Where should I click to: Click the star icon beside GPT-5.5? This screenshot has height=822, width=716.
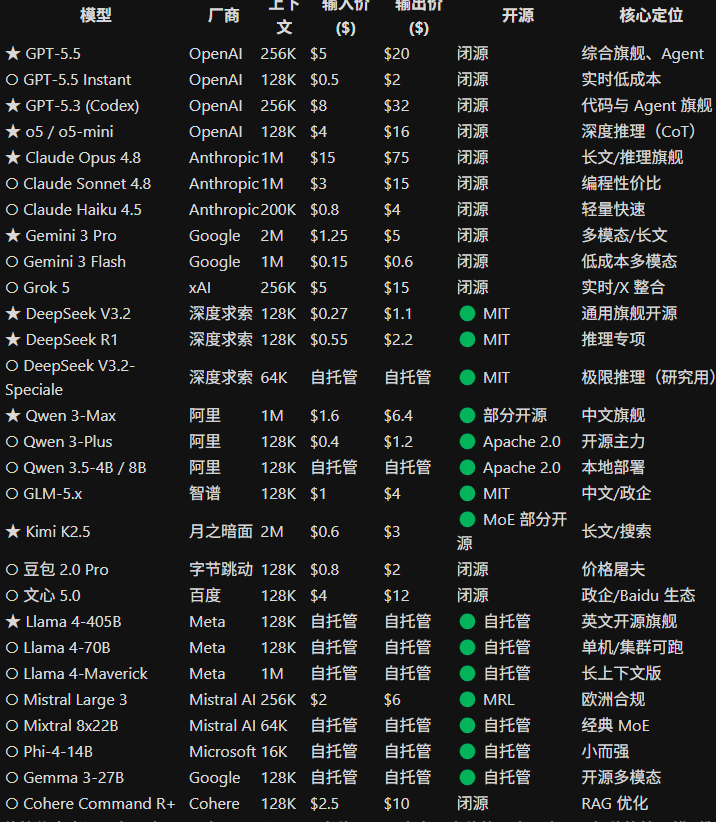[x=13, y=53]
